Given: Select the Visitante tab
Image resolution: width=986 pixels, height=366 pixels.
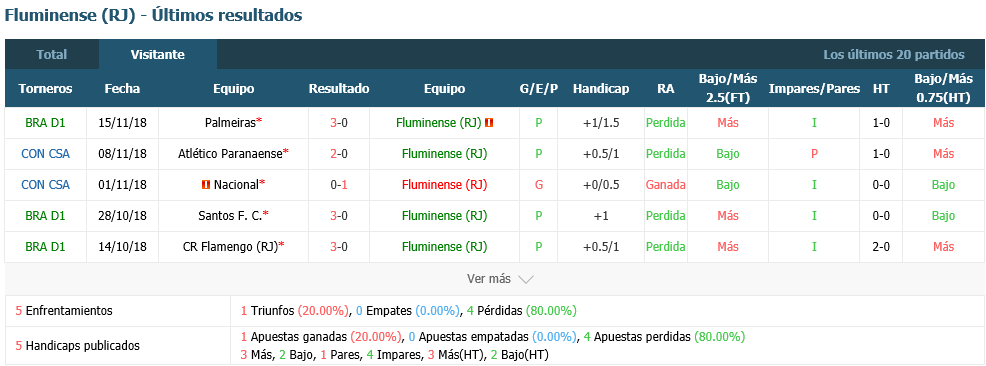Looking at the screenshot, I should click(158, 55).
